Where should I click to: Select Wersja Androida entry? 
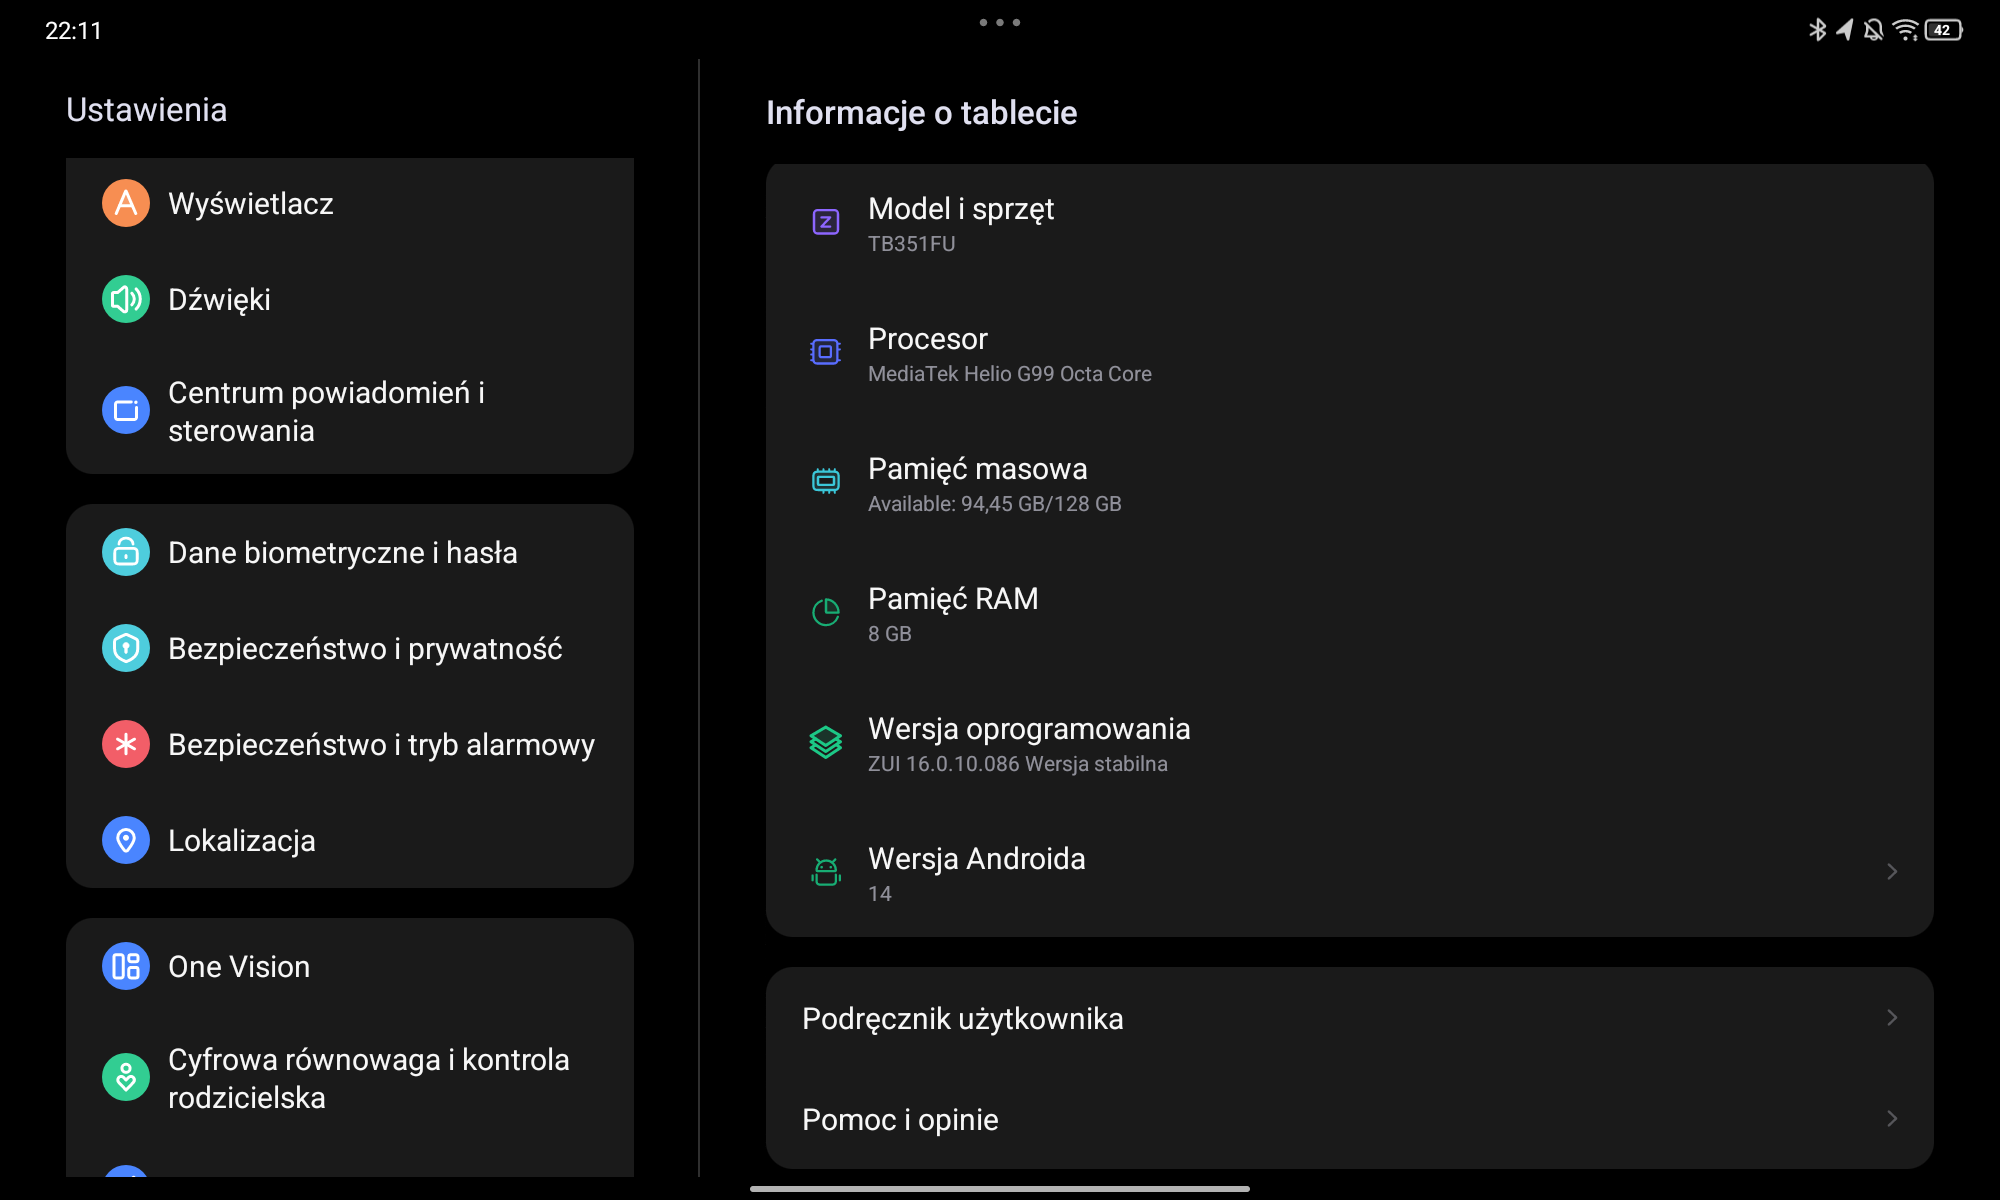1350,872
